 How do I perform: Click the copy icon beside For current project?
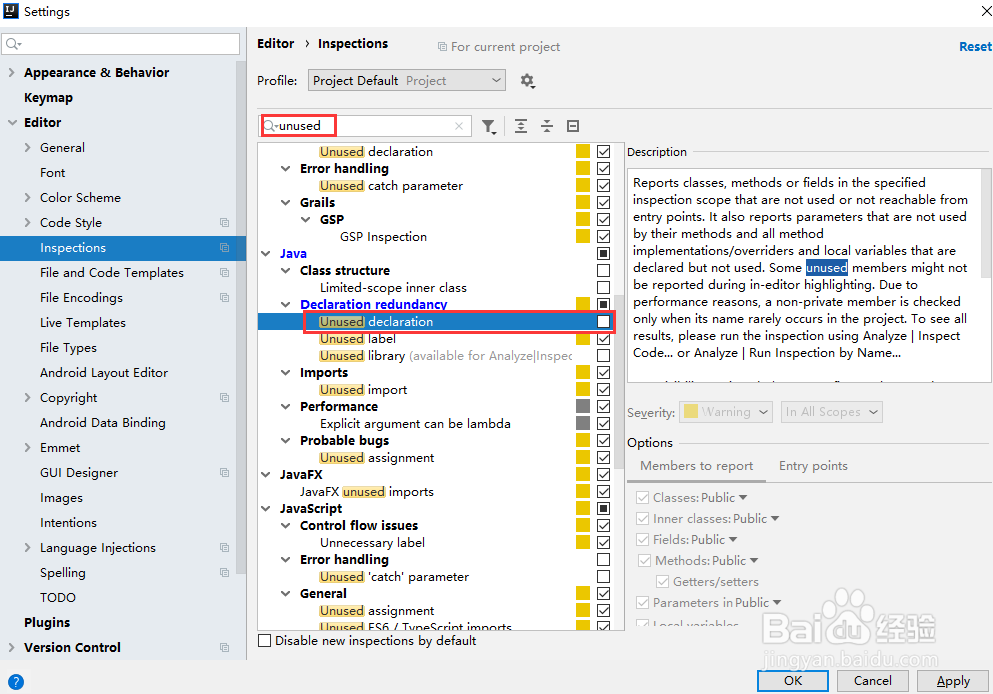click(441, 46)
